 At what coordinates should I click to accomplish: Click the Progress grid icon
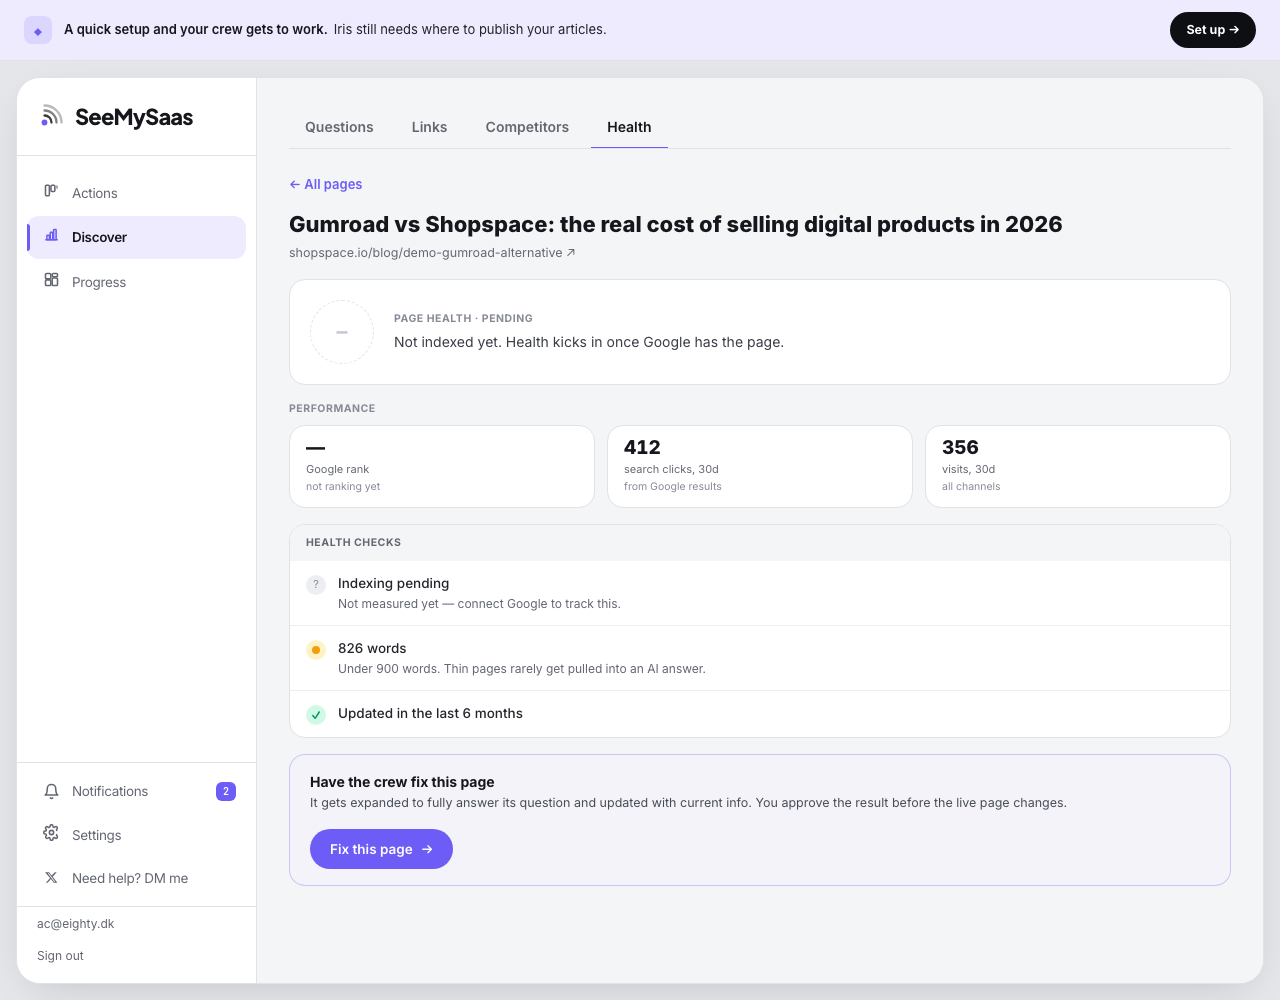(51, 280)
